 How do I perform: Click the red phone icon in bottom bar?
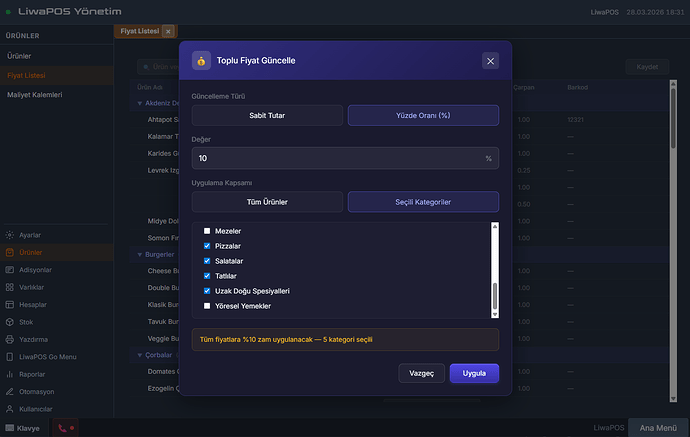click(x=63, y=428)
